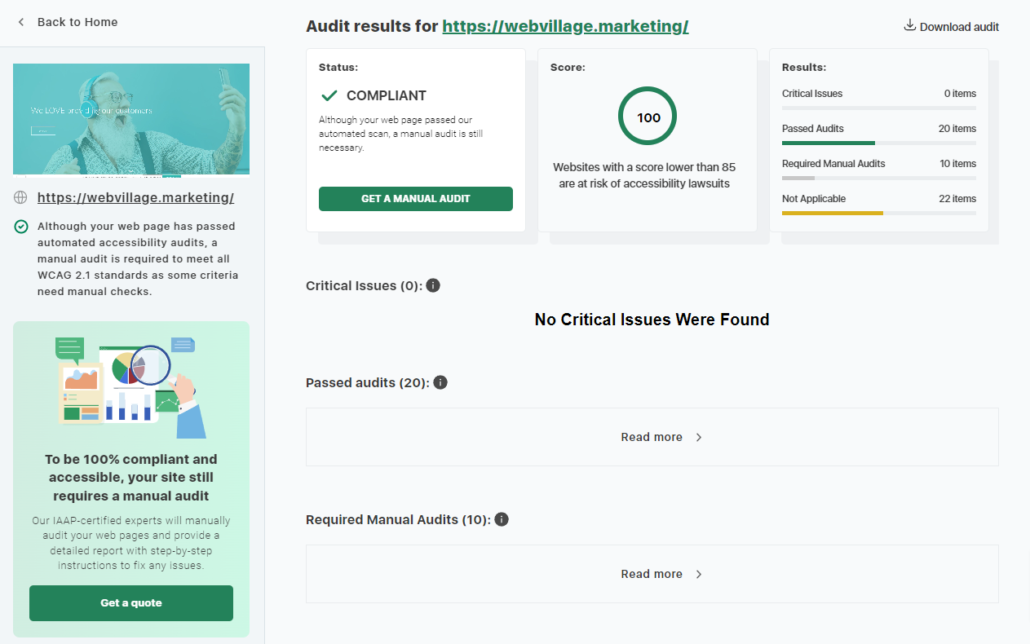This screenshot has height=644, width=1030.
Task: Click the green Passed Audits progress bar
Action: click(828, 143)
